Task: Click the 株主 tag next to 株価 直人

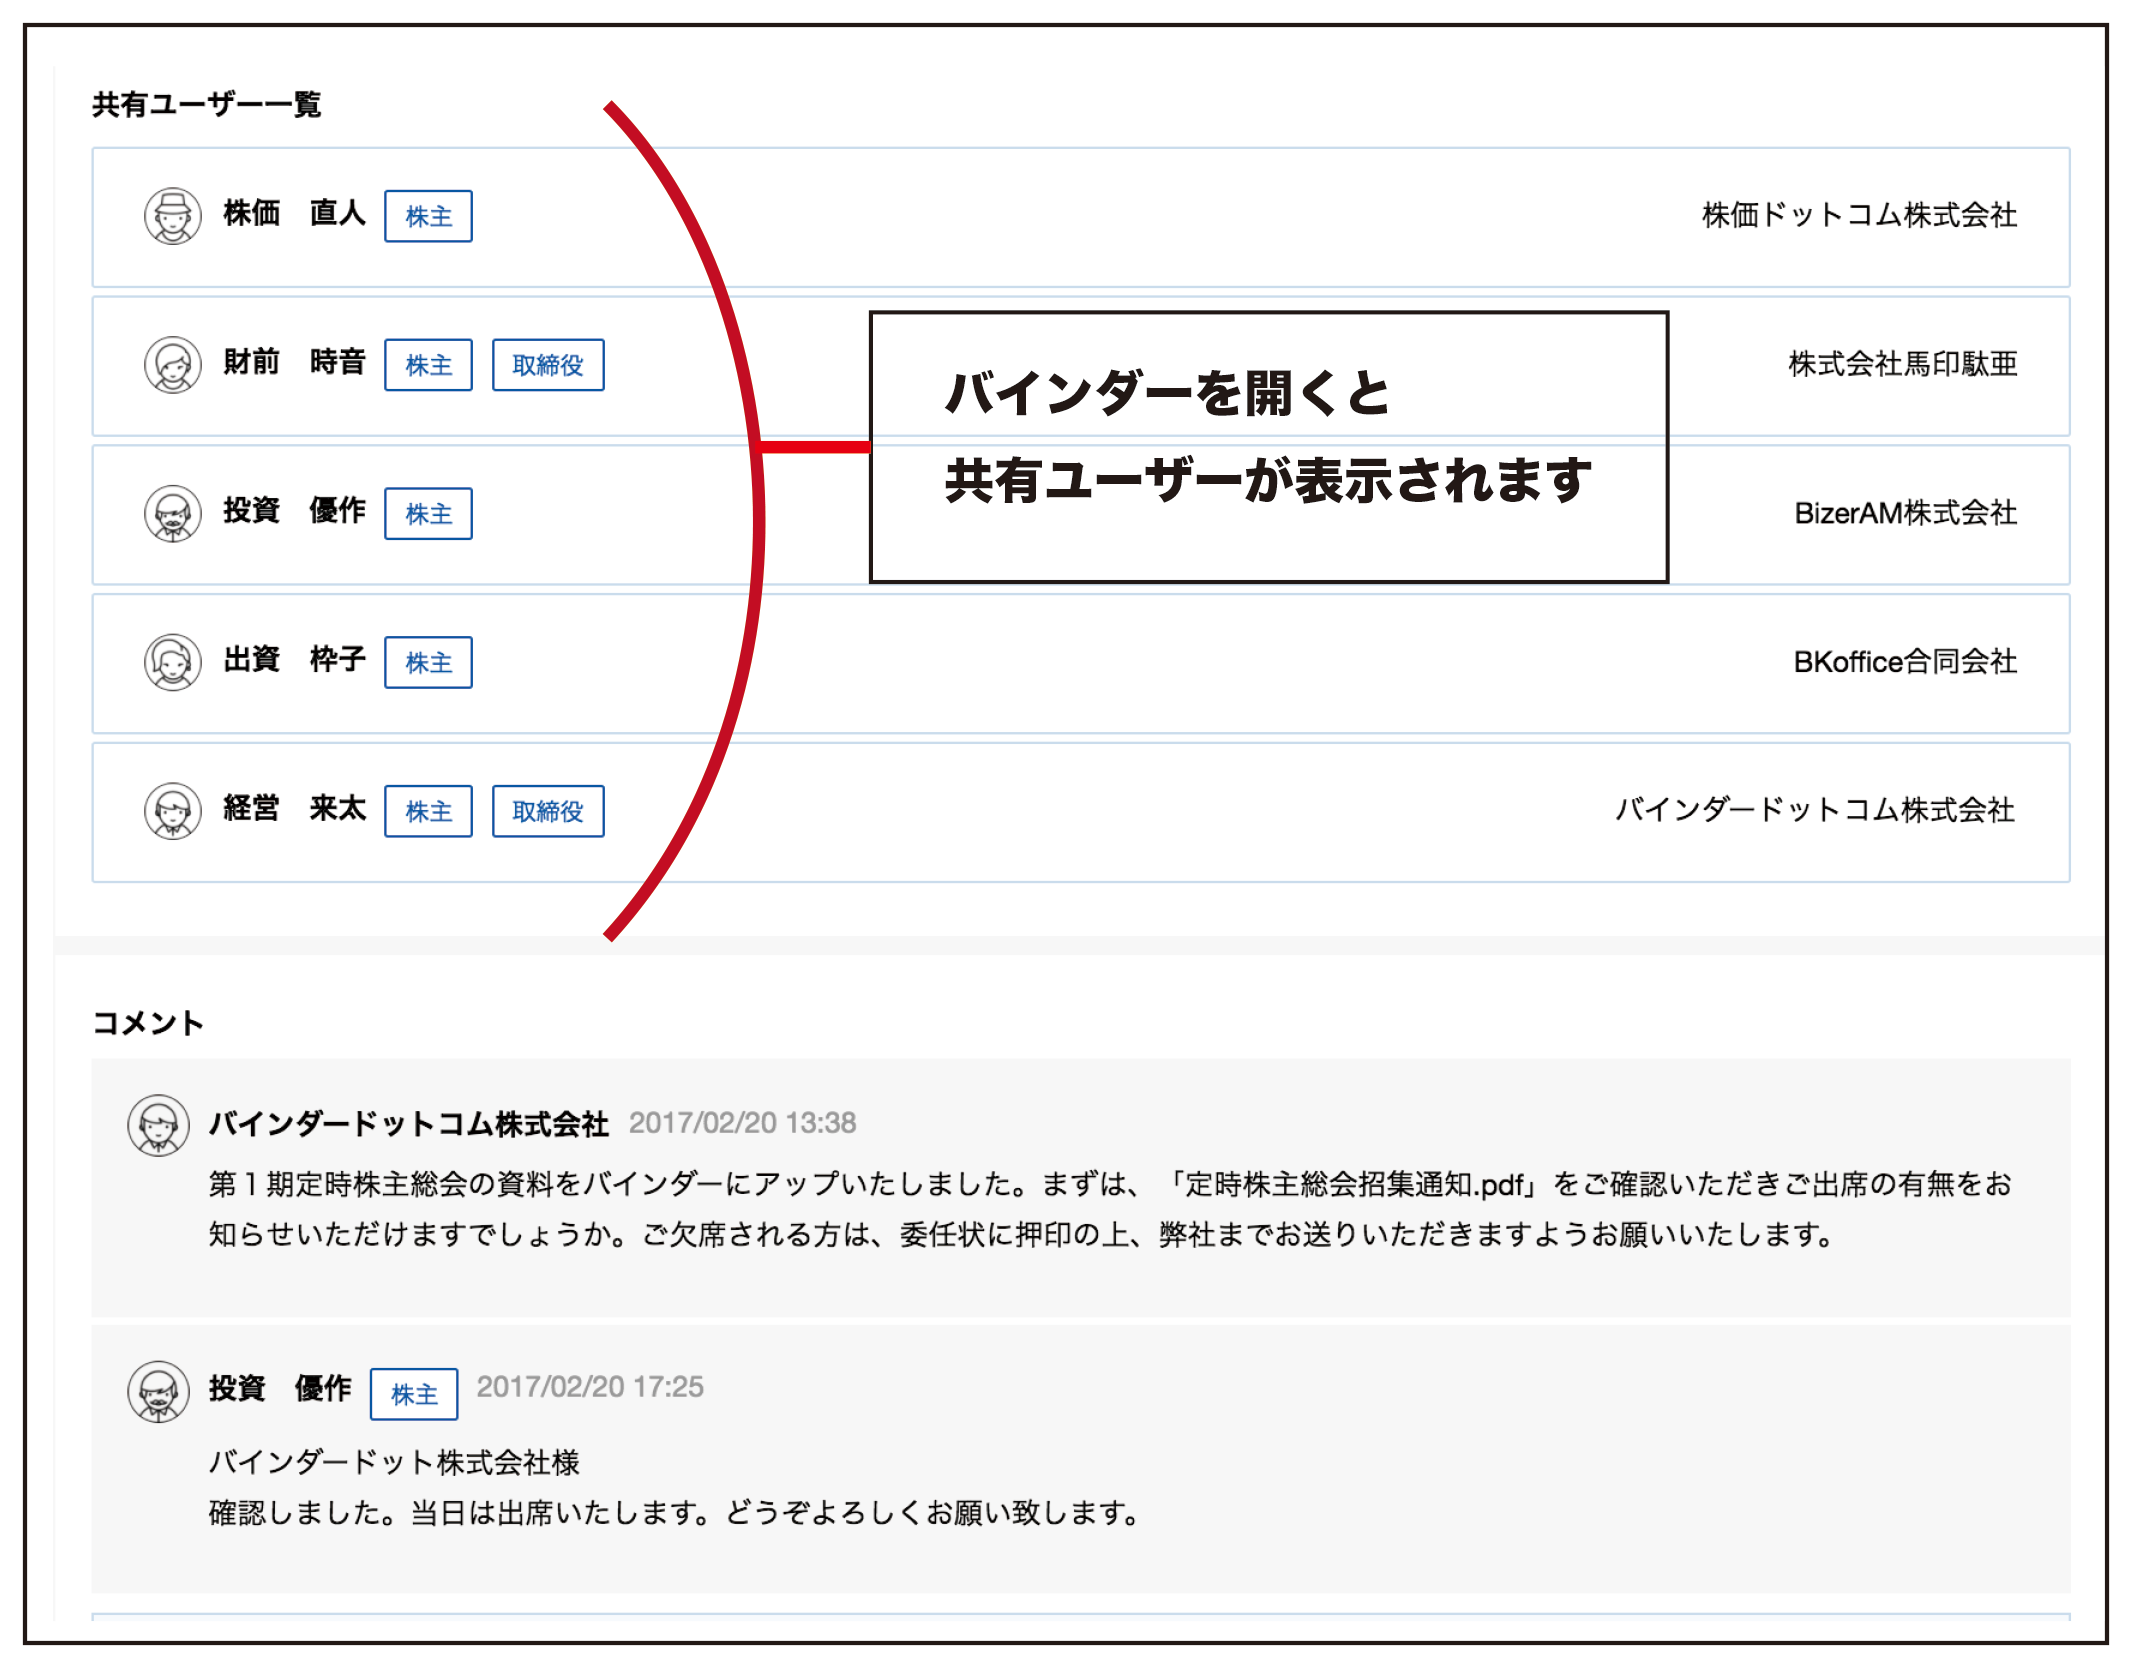Action: click(x=428, y=216)
